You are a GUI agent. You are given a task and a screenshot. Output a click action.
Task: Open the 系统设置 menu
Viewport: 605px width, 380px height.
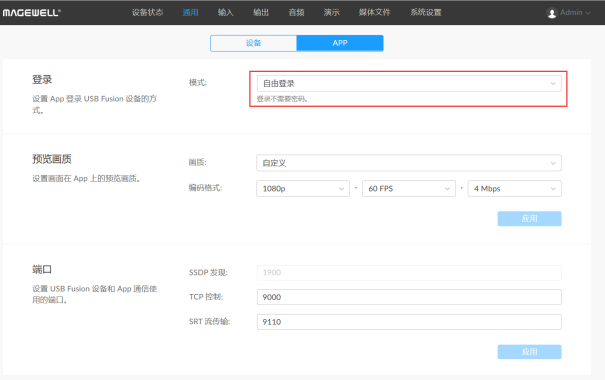426,12
